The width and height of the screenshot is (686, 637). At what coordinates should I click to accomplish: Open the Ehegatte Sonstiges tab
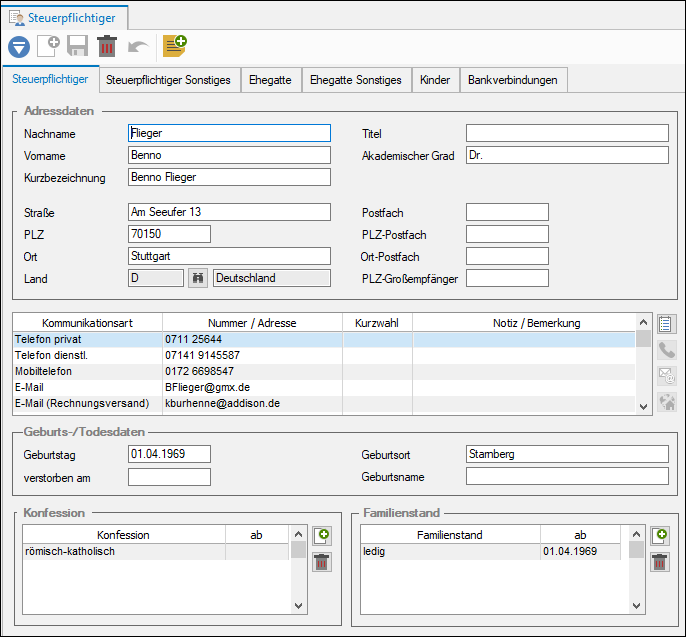356,80
